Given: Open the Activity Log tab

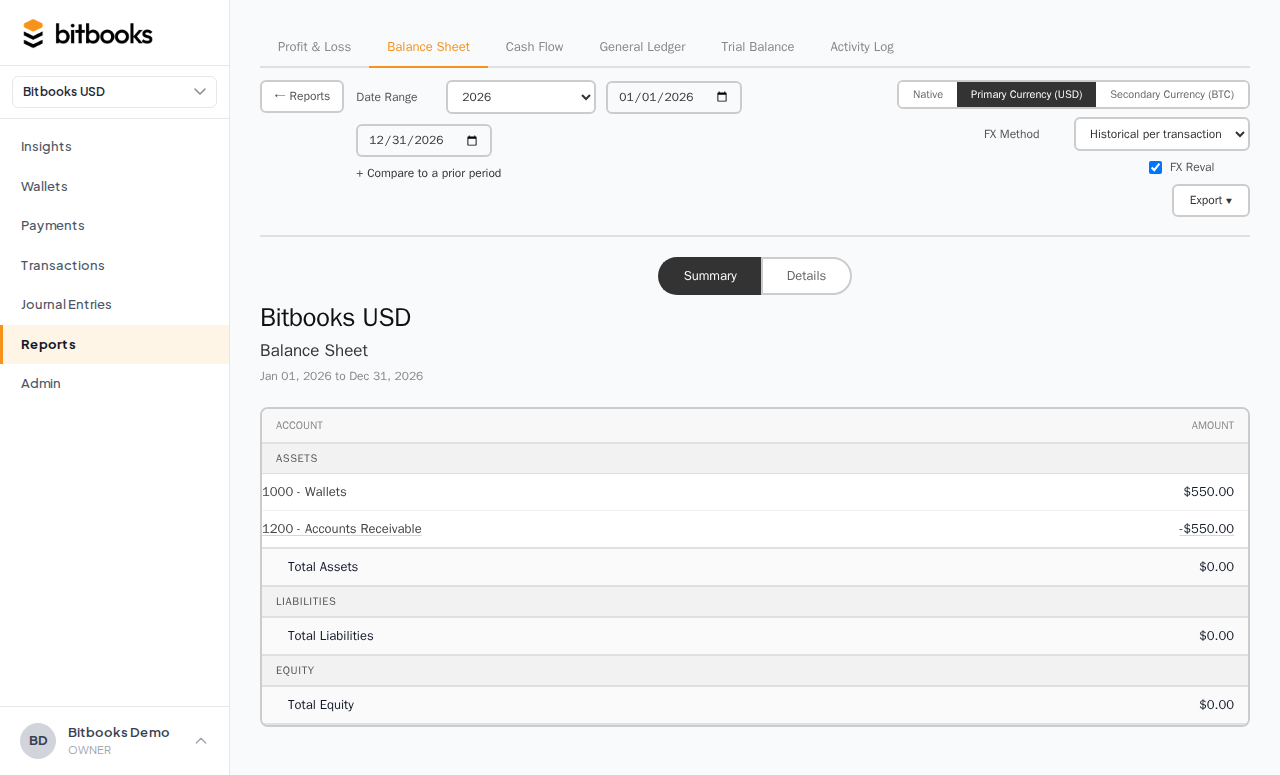Looking at the screenshot, I should (862, 47).
